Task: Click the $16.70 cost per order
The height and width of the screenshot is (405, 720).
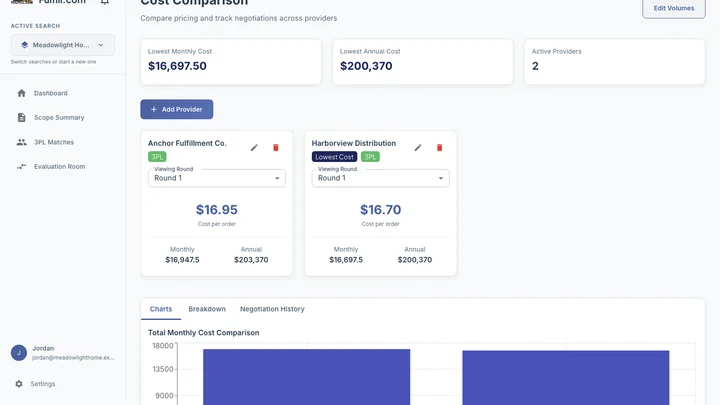Action: 381,210
